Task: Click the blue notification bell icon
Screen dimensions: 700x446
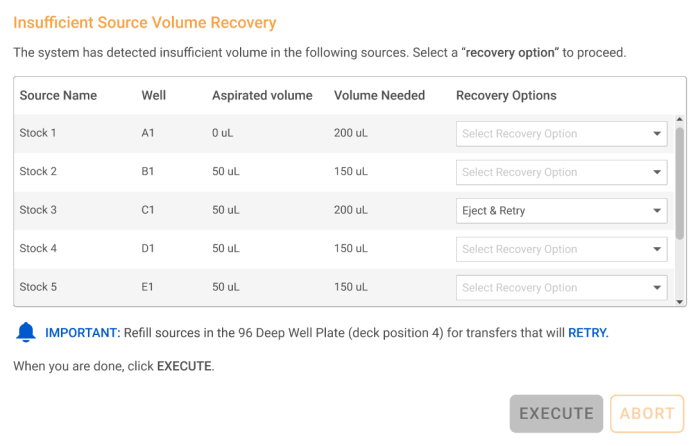Action: pyautogui.click(x=26, y=333)
